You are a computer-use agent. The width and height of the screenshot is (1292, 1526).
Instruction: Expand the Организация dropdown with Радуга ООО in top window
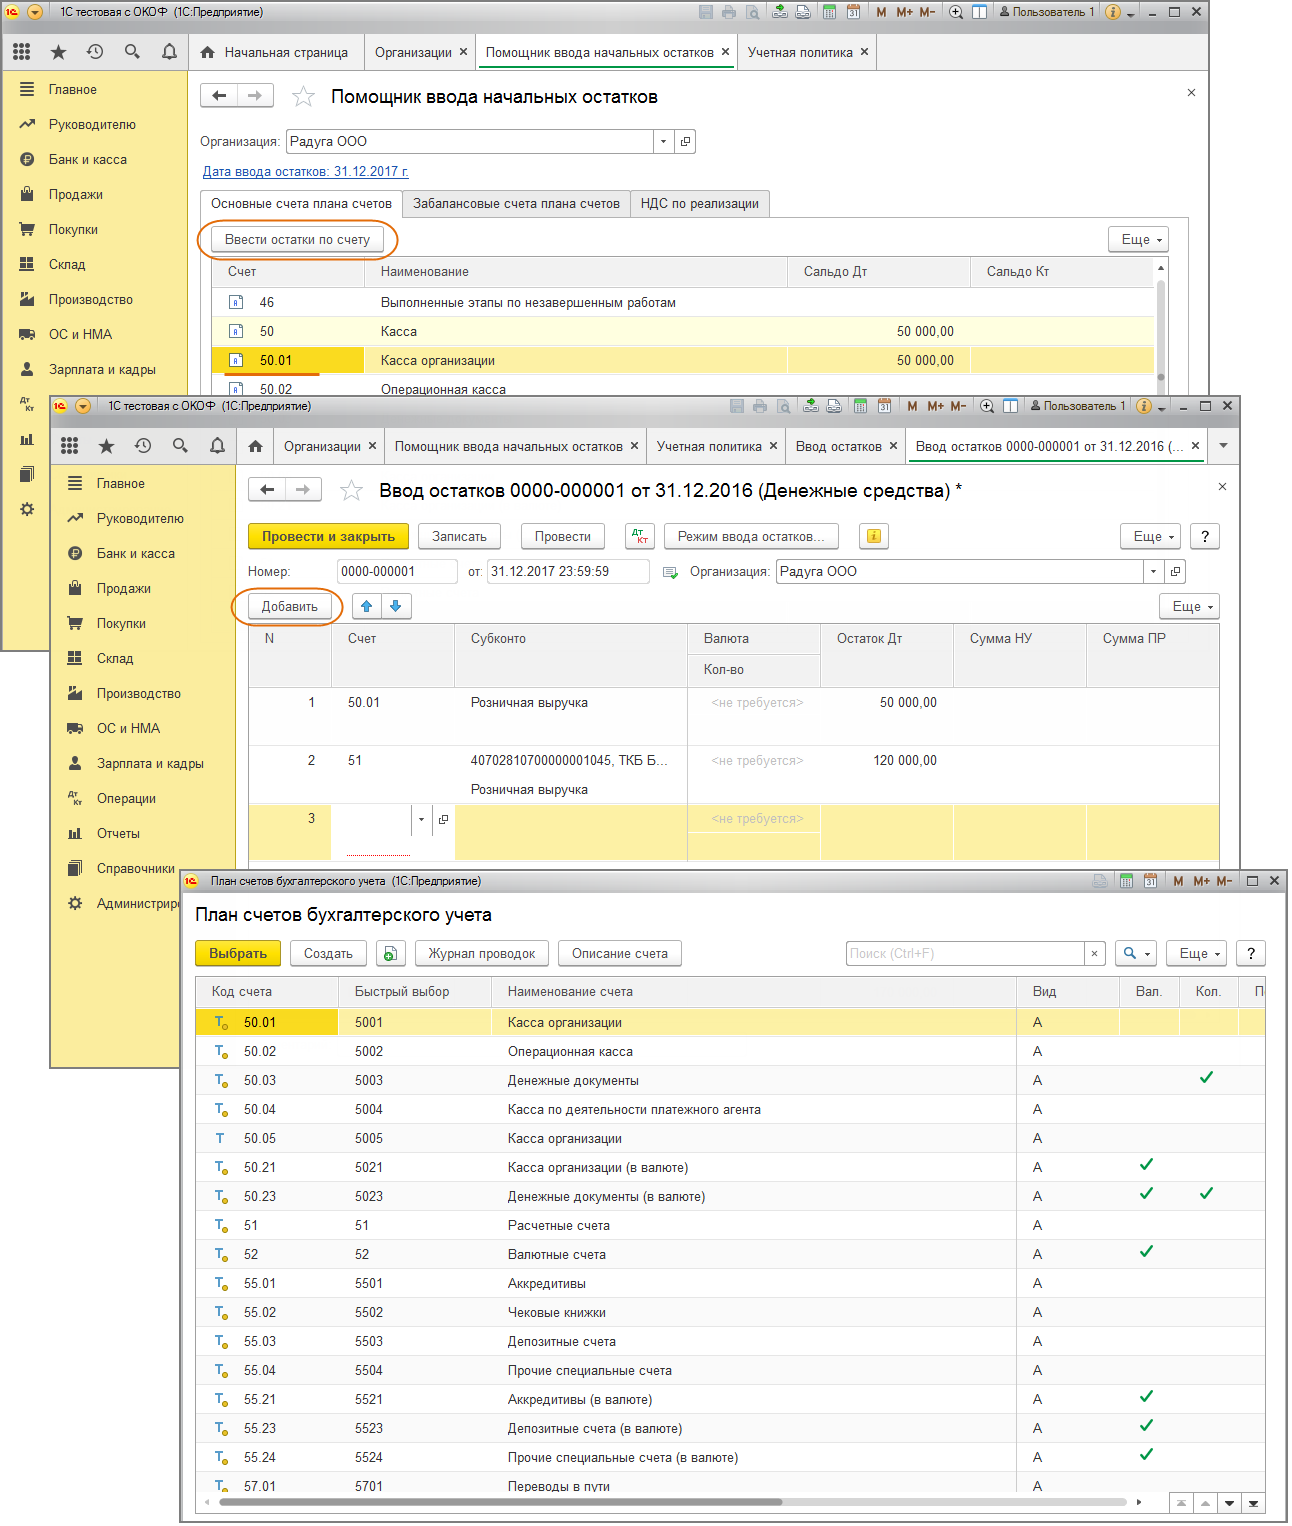click(x=663, y=142)
